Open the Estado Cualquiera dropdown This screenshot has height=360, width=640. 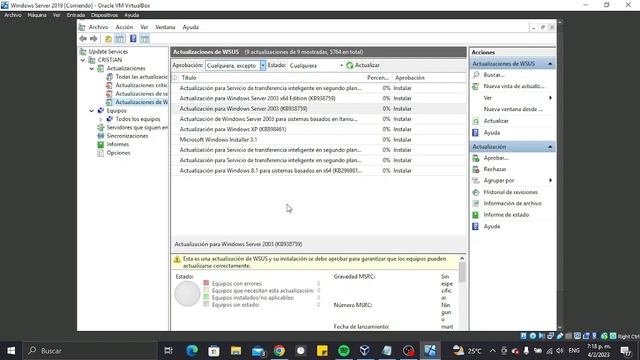[342, 65]
